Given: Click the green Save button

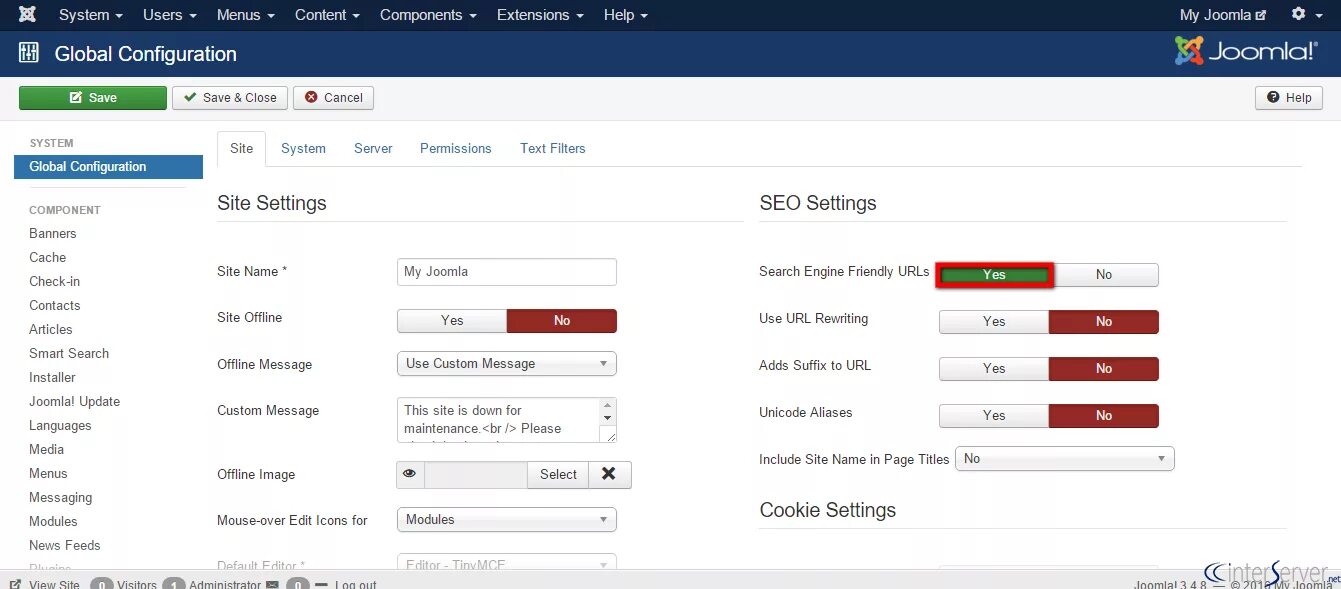Looking at the screenshot, I should [93, 98].
